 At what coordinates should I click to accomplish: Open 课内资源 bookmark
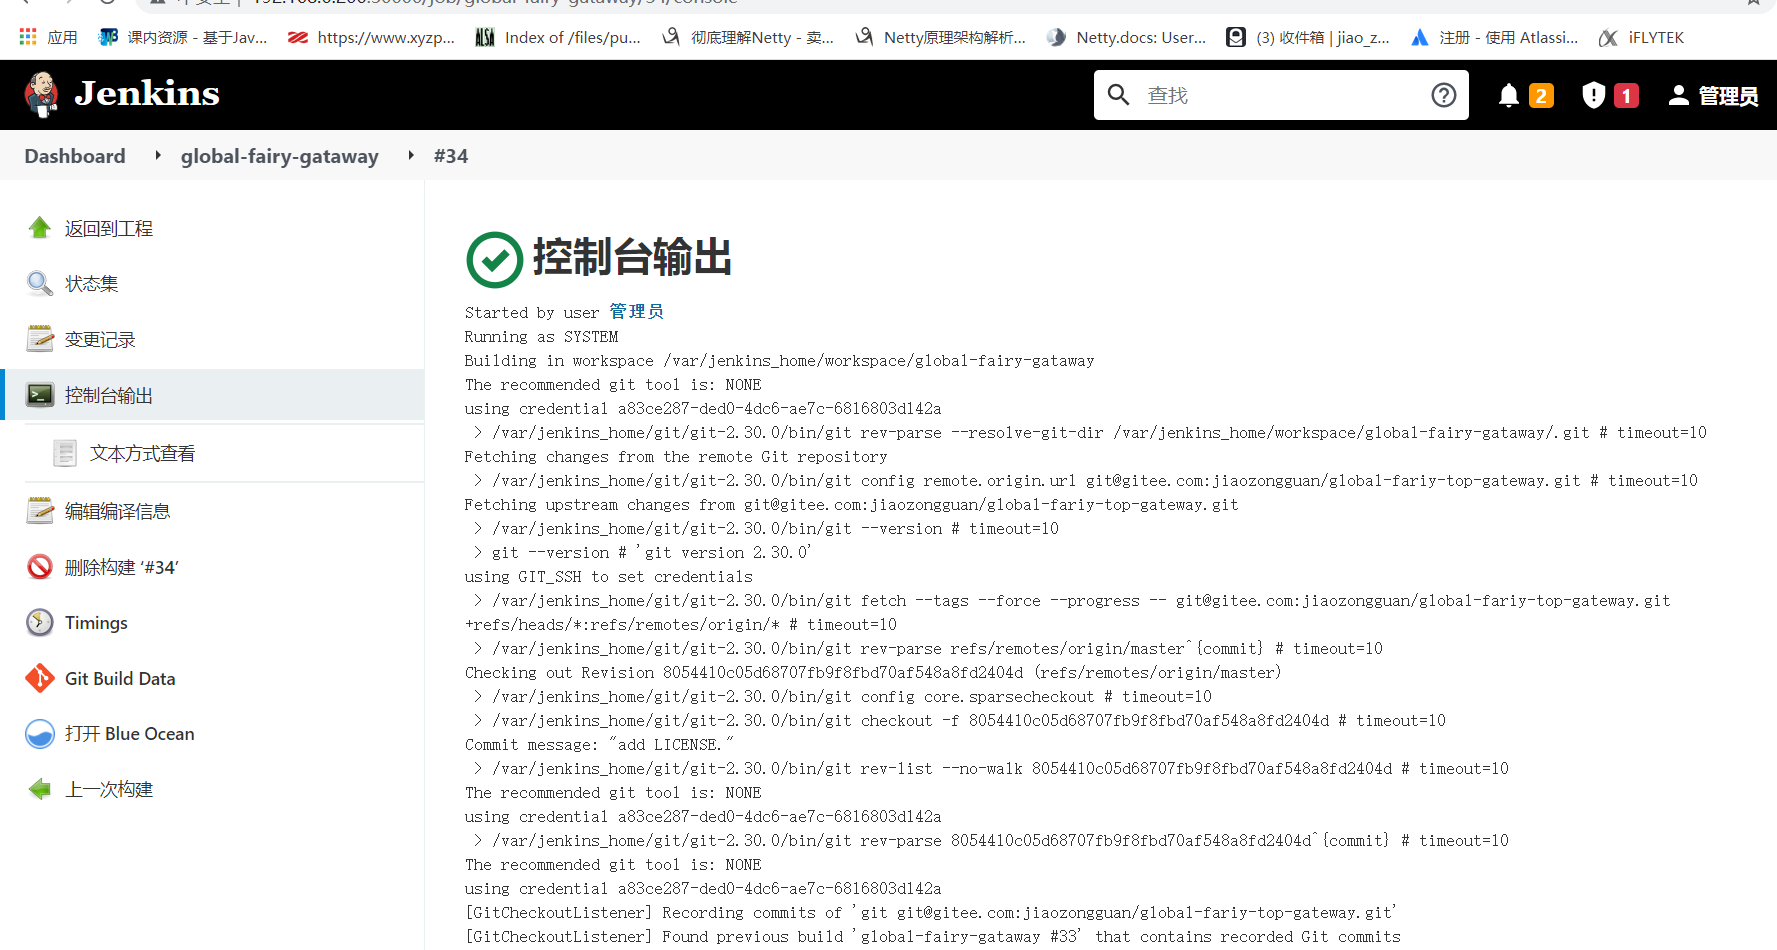pos(184,37)
